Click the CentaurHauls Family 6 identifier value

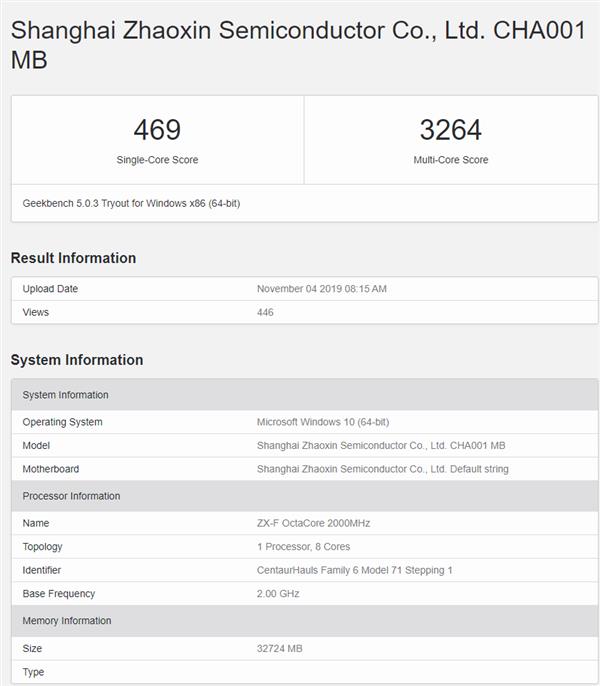(x=354, y=570)
